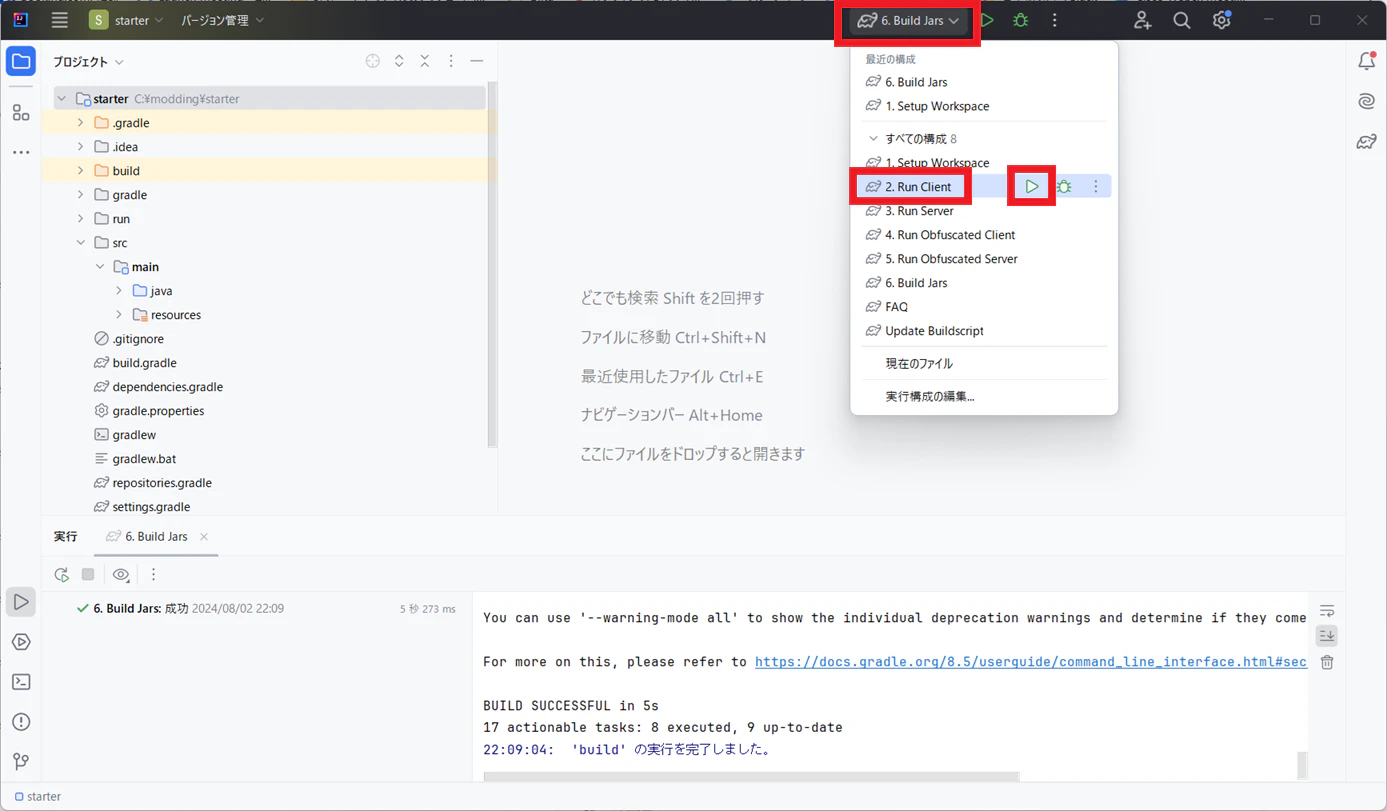Click the Search Everywhere magnifier icon
The width and height of the screenshot is (1387, 811).
1181,20
